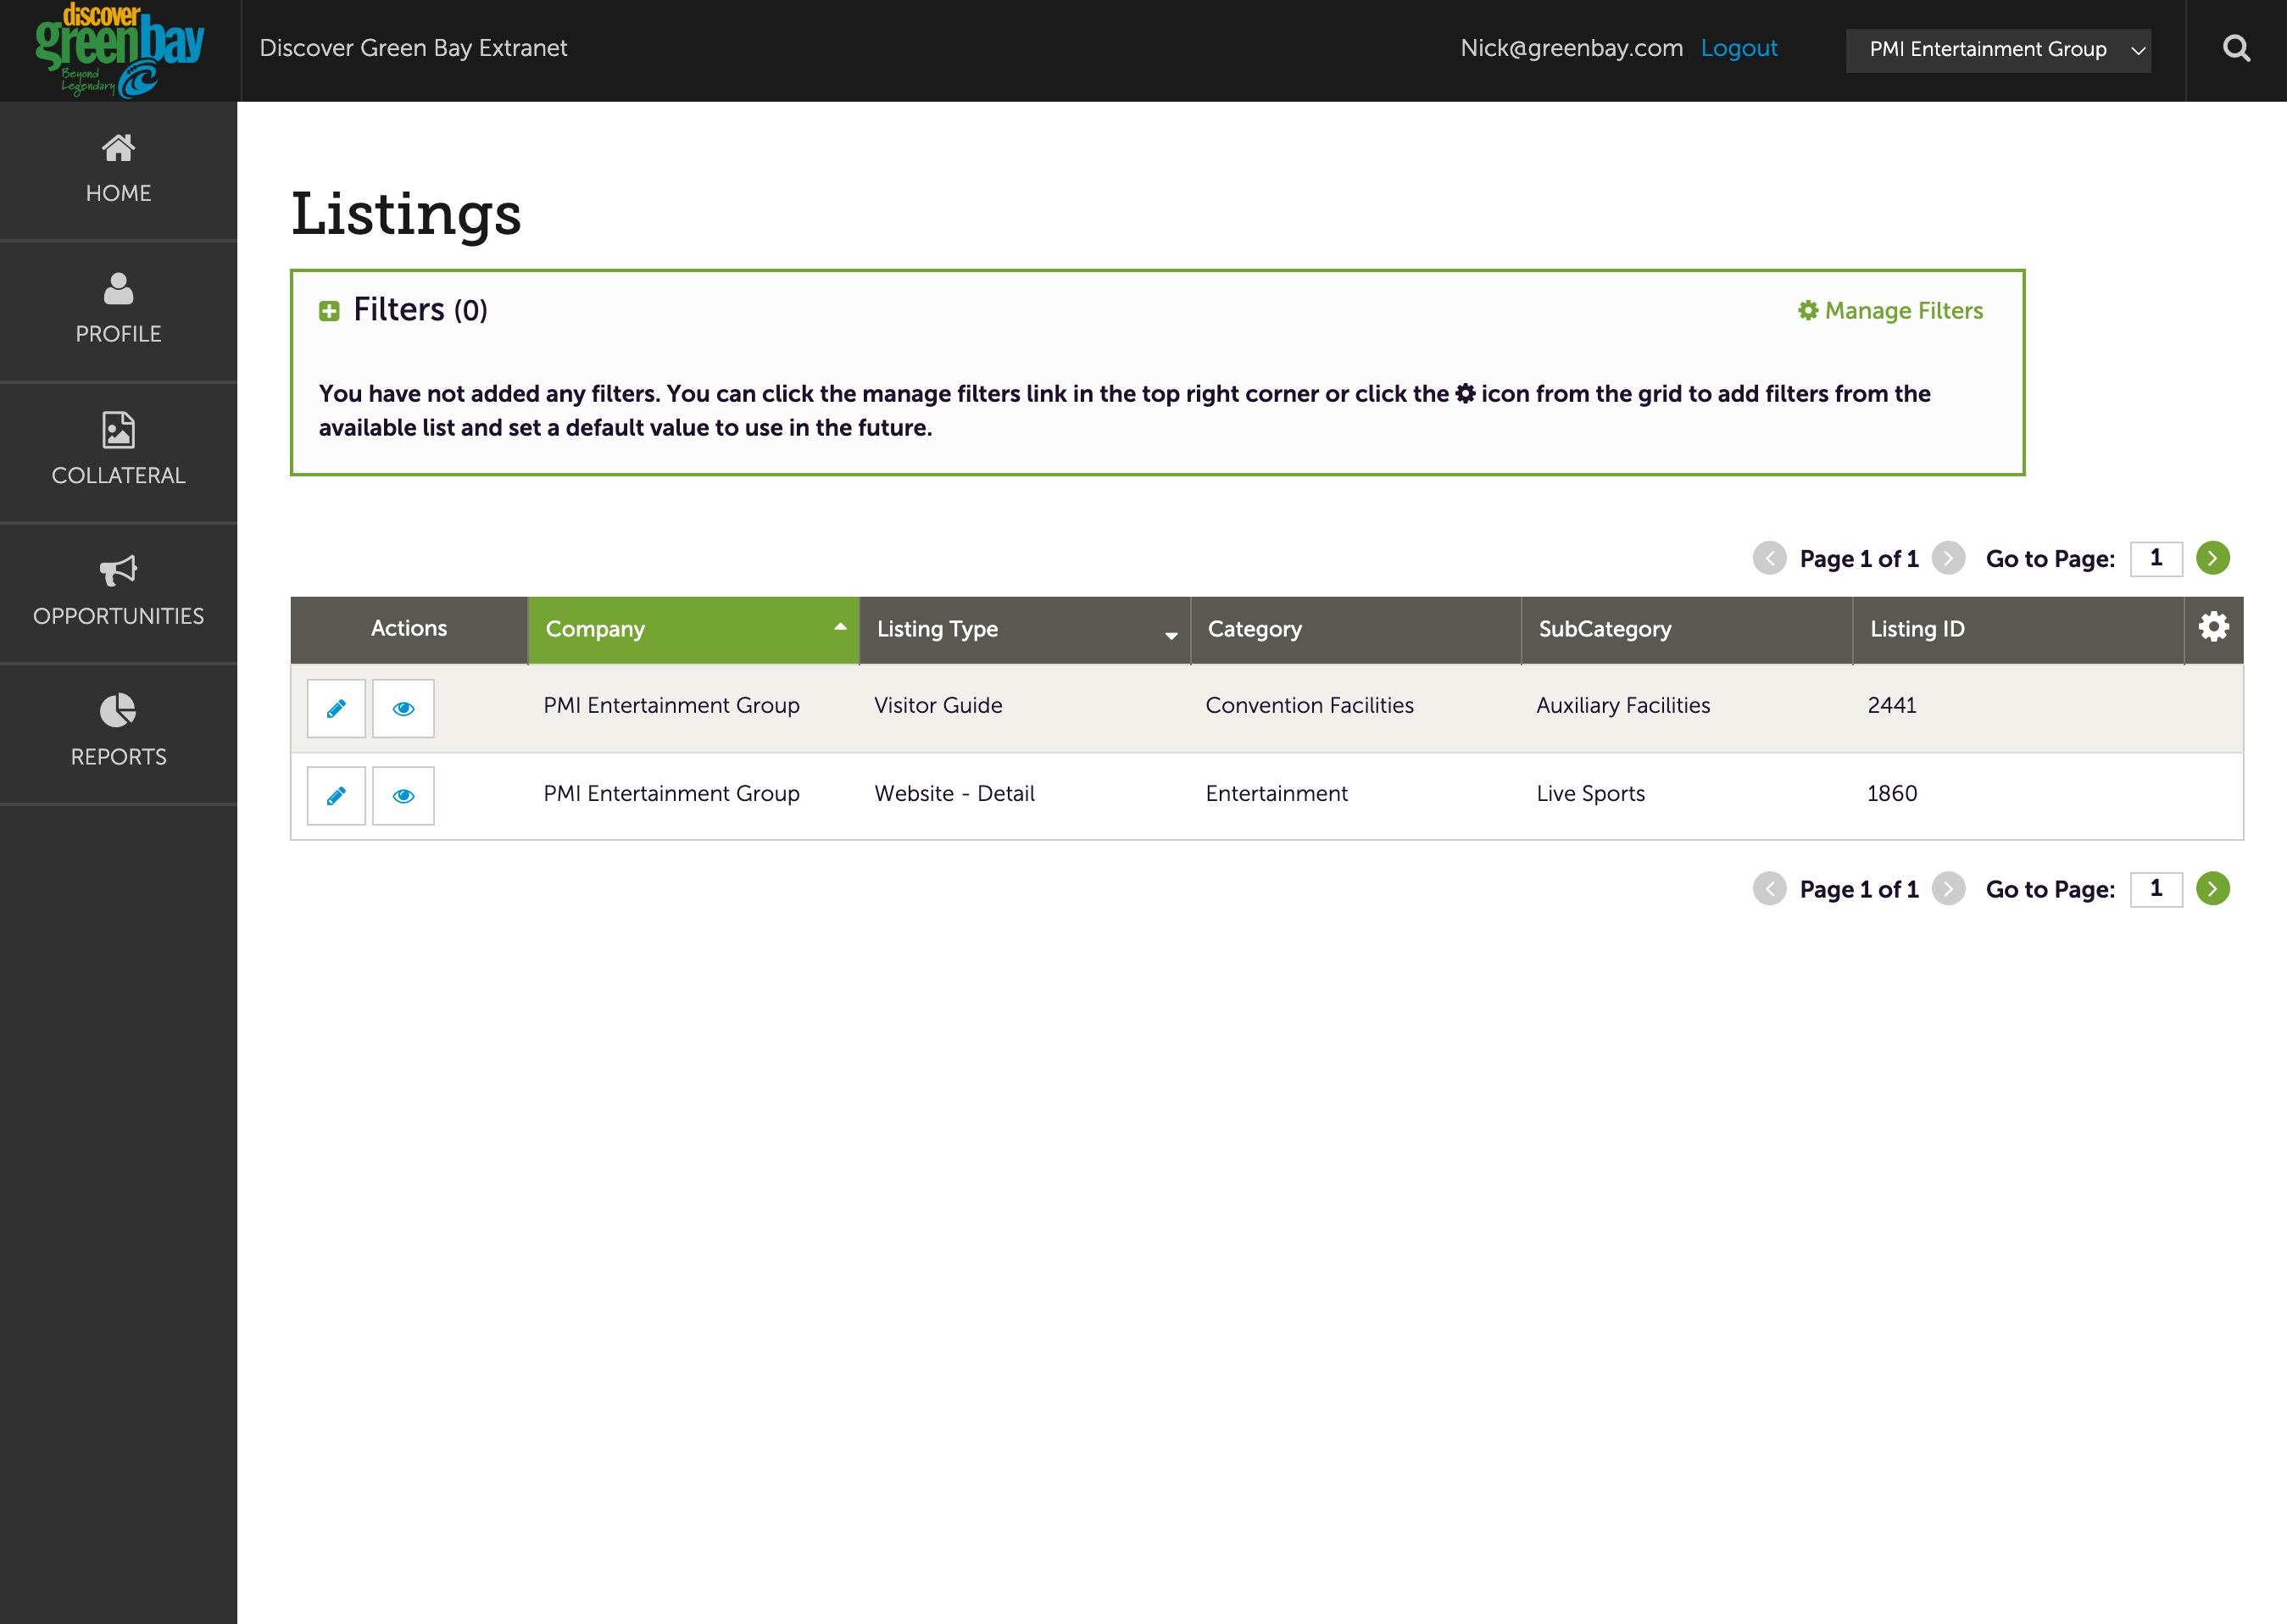
Task: Edit the Visitor Guide listing with pencil icon
Action: coord(336,708)
